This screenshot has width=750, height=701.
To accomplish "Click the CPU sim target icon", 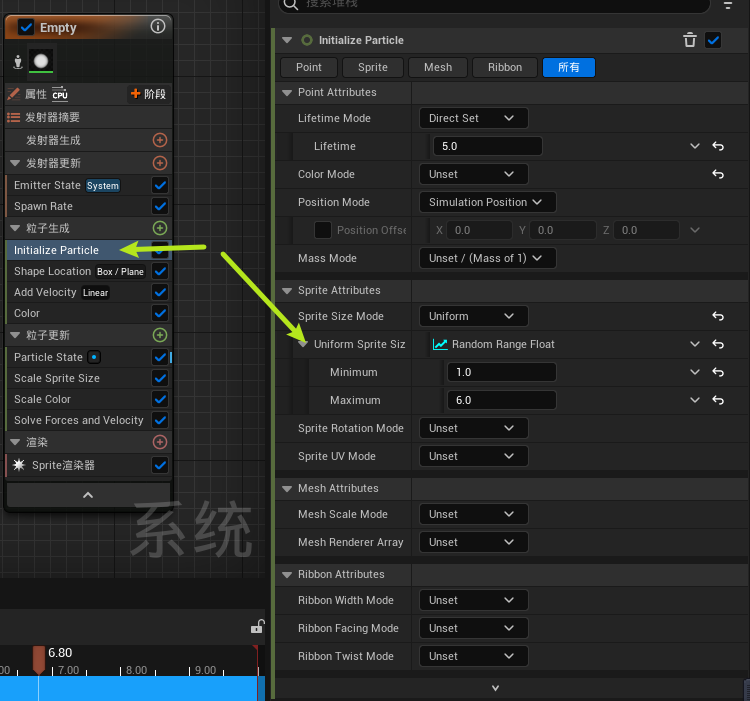I will pos(60,94).
